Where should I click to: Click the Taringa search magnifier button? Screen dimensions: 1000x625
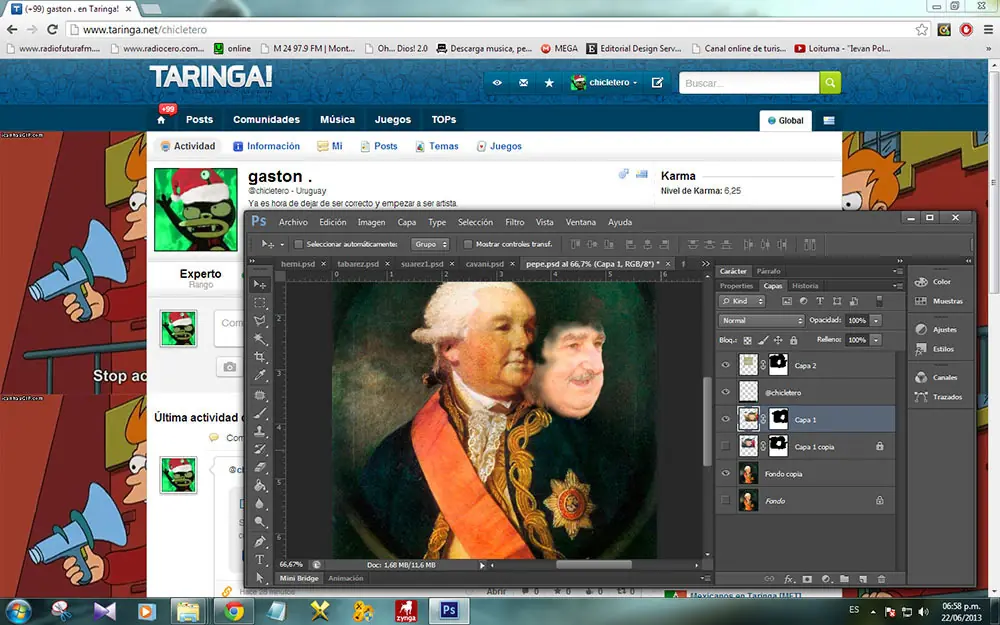point(830,82)
